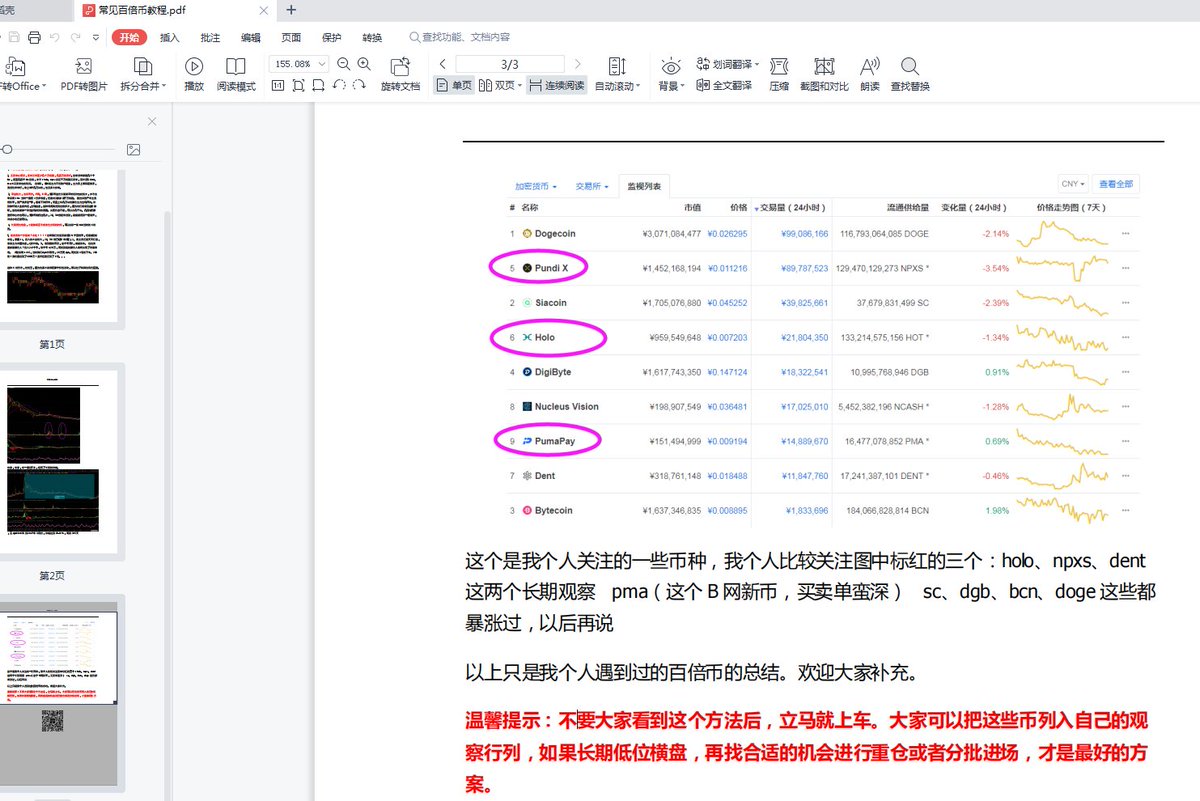Click the zoom out magnifier icon

tap(344, 63)
